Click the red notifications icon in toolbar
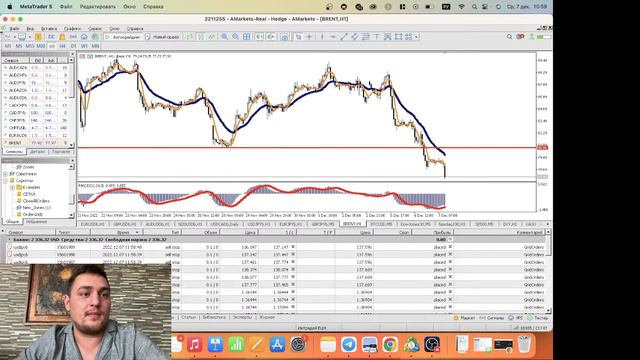The image size is (640, 360). click(520, 37)
